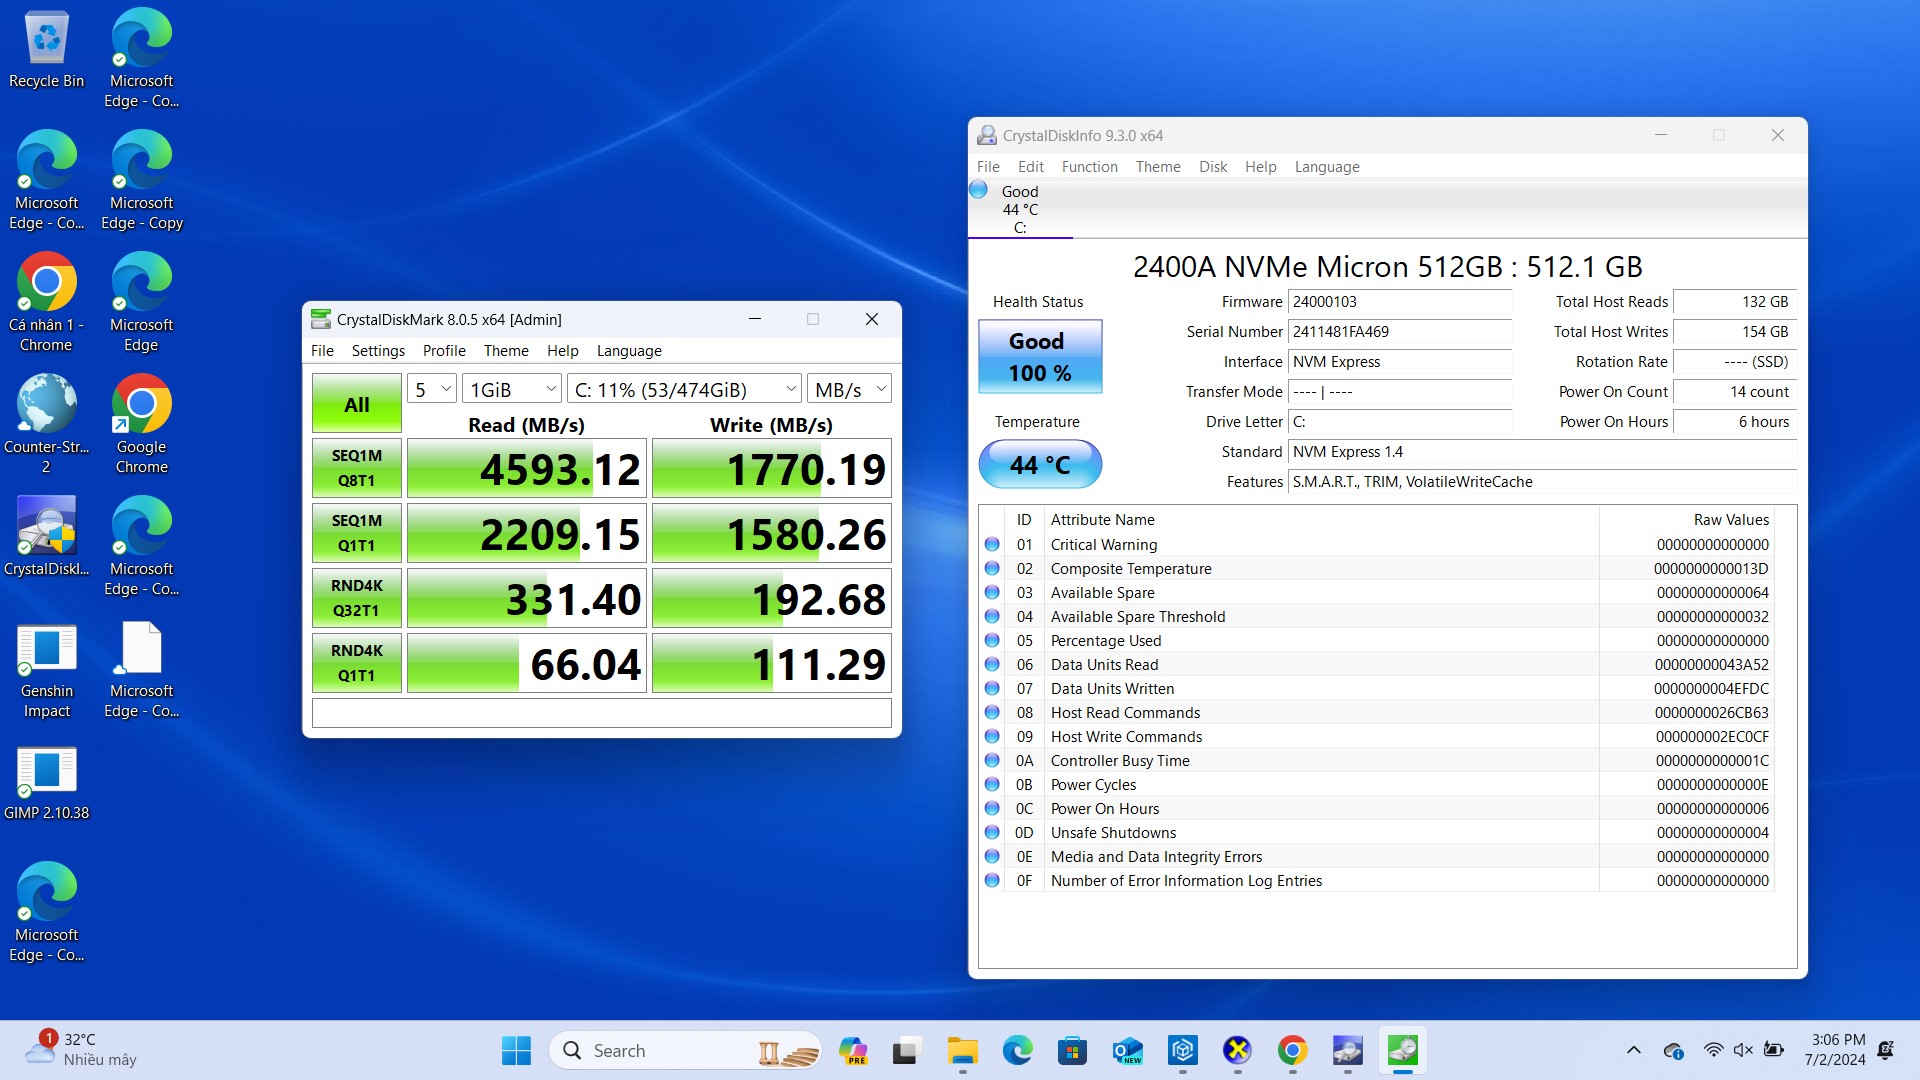
Task: Start the RND4K Q1T1 test
Action: tap(357, 663)
